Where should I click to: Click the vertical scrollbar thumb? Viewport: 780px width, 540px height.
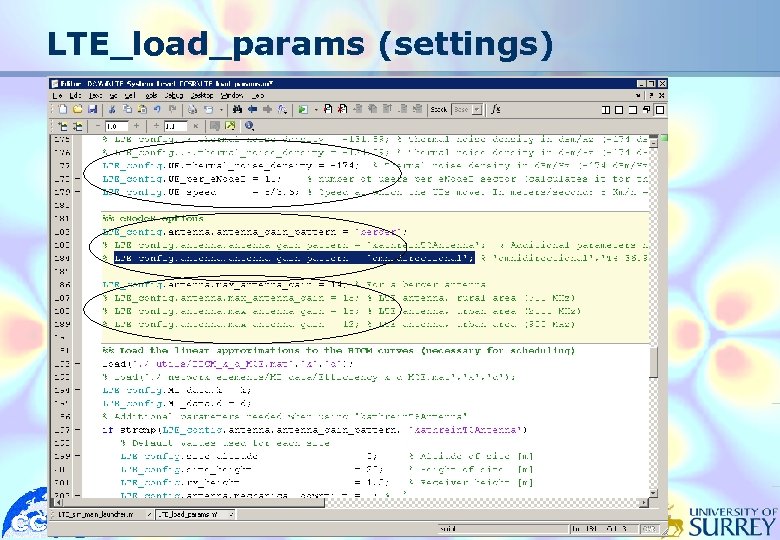click(x=654, y=362)
